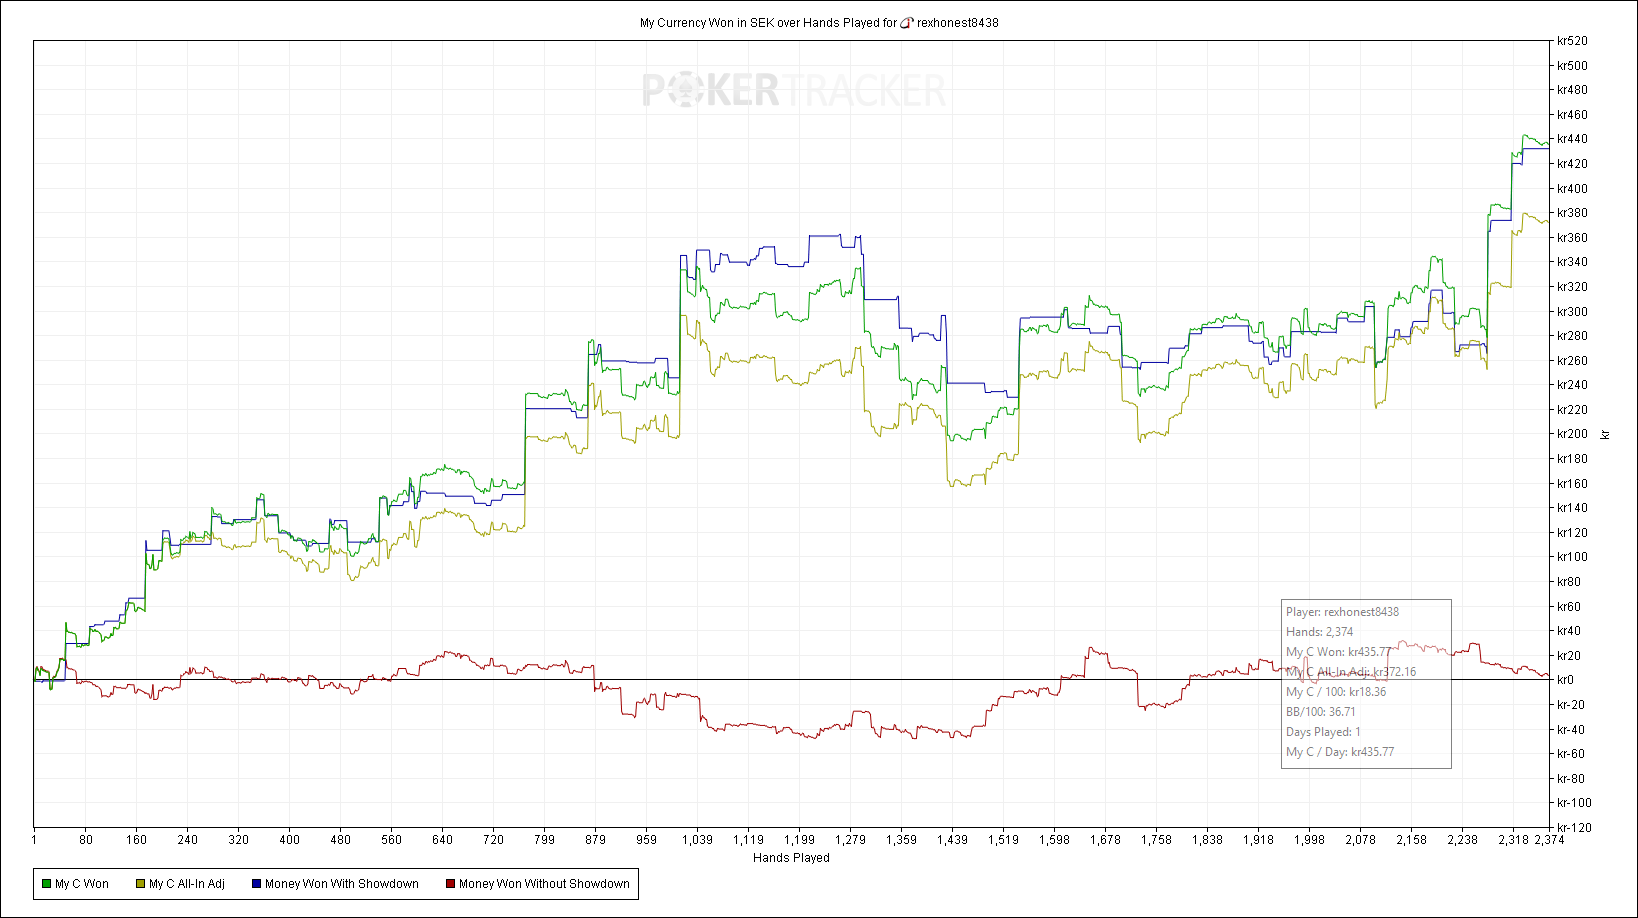Click the y-axis label kr360
This screenshot has height=918, width=1638.
point(1572,238)
